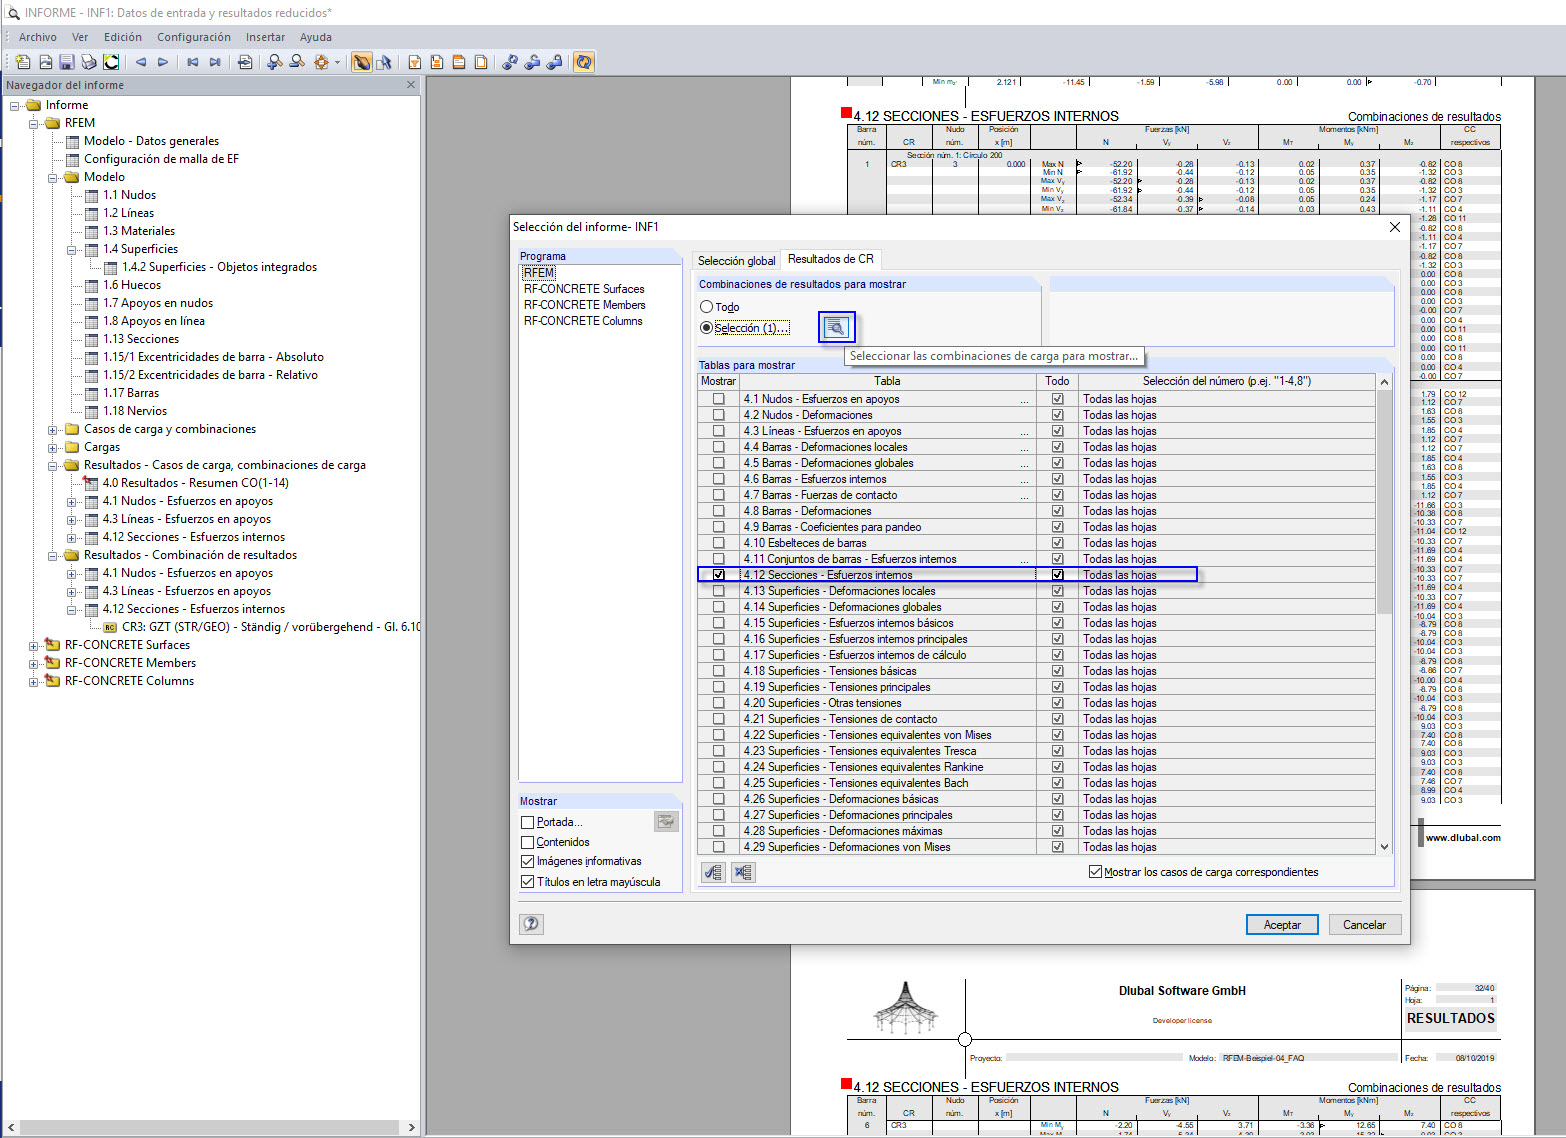Activate the hand pan mode tool
Screen dimensions: 1566x1138
point(362,62)
